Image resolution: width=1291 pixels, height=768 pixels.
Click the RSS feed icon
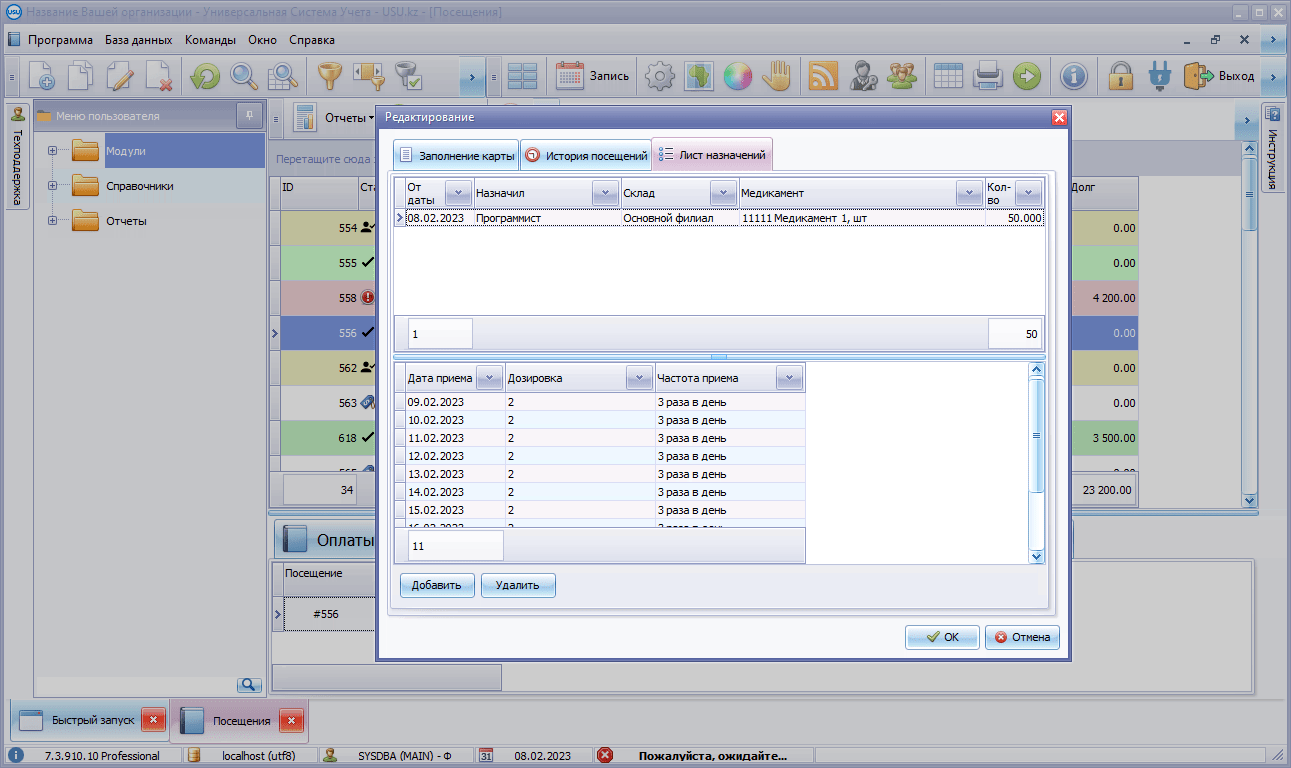point(822,76)
